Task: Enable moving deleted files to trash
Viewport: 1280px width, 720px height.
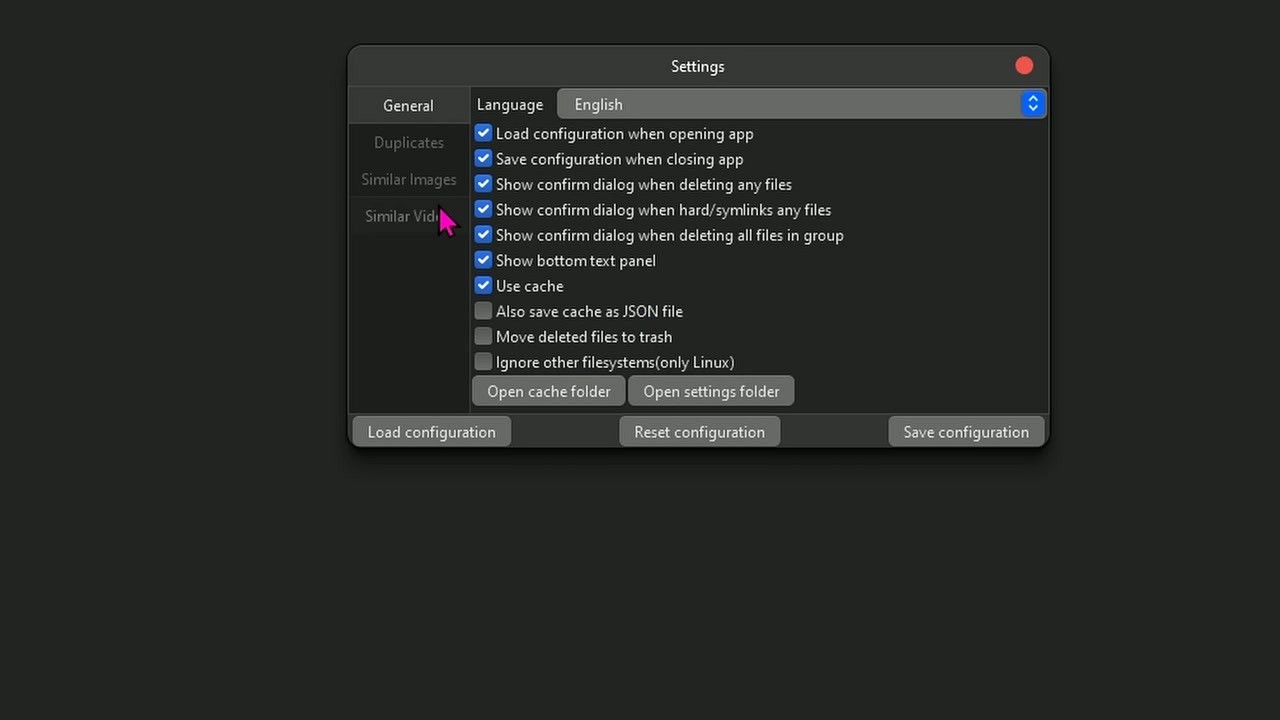Action: click(483, 336)
